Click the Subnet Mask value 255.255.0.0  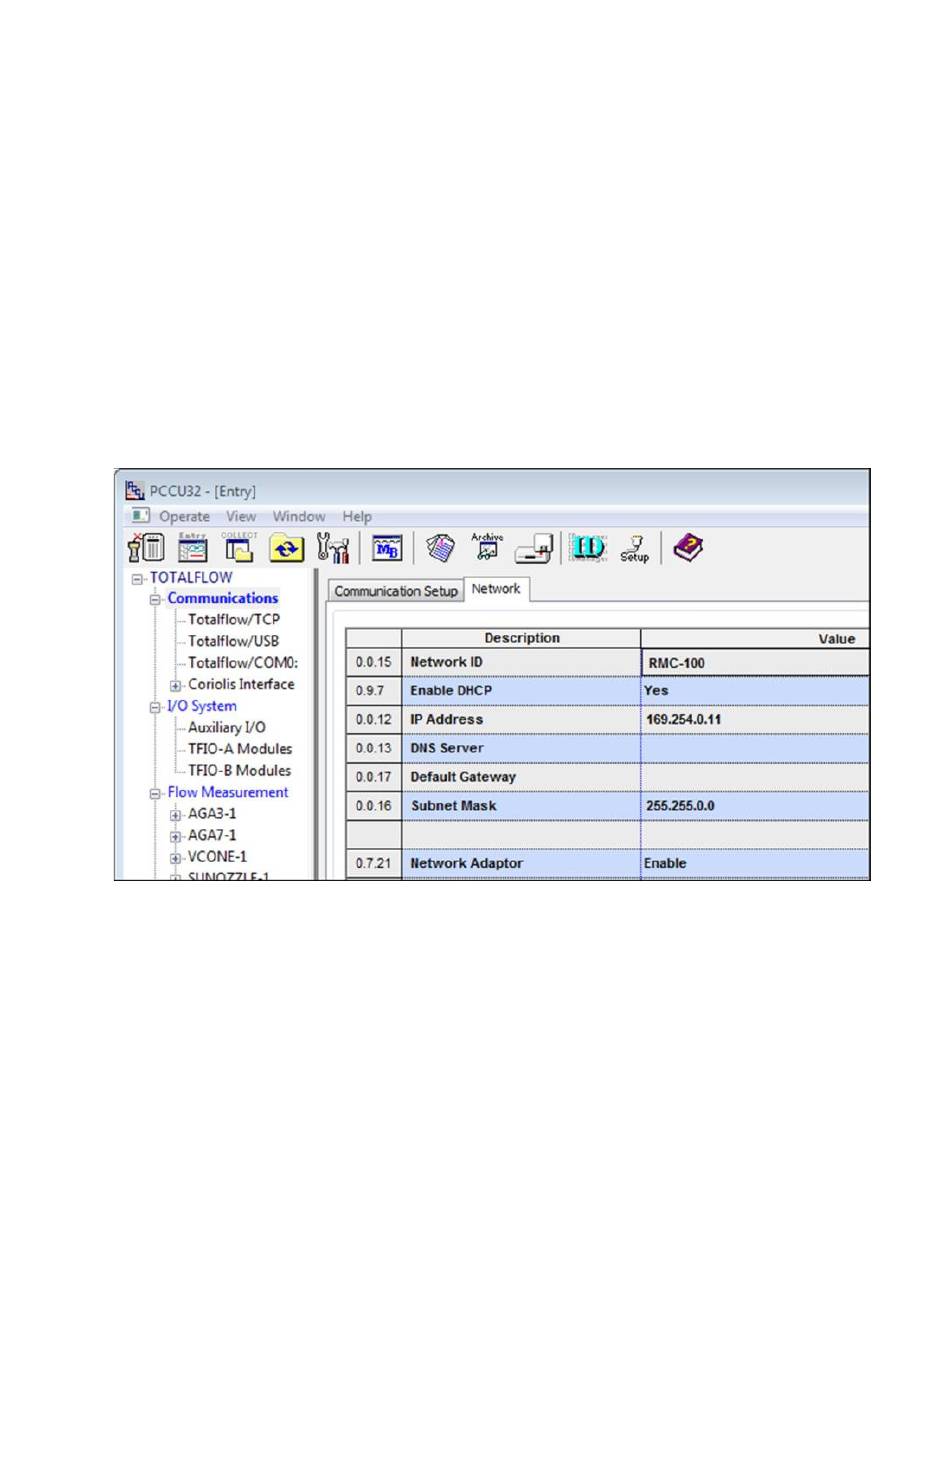click(x=755, y=806)
